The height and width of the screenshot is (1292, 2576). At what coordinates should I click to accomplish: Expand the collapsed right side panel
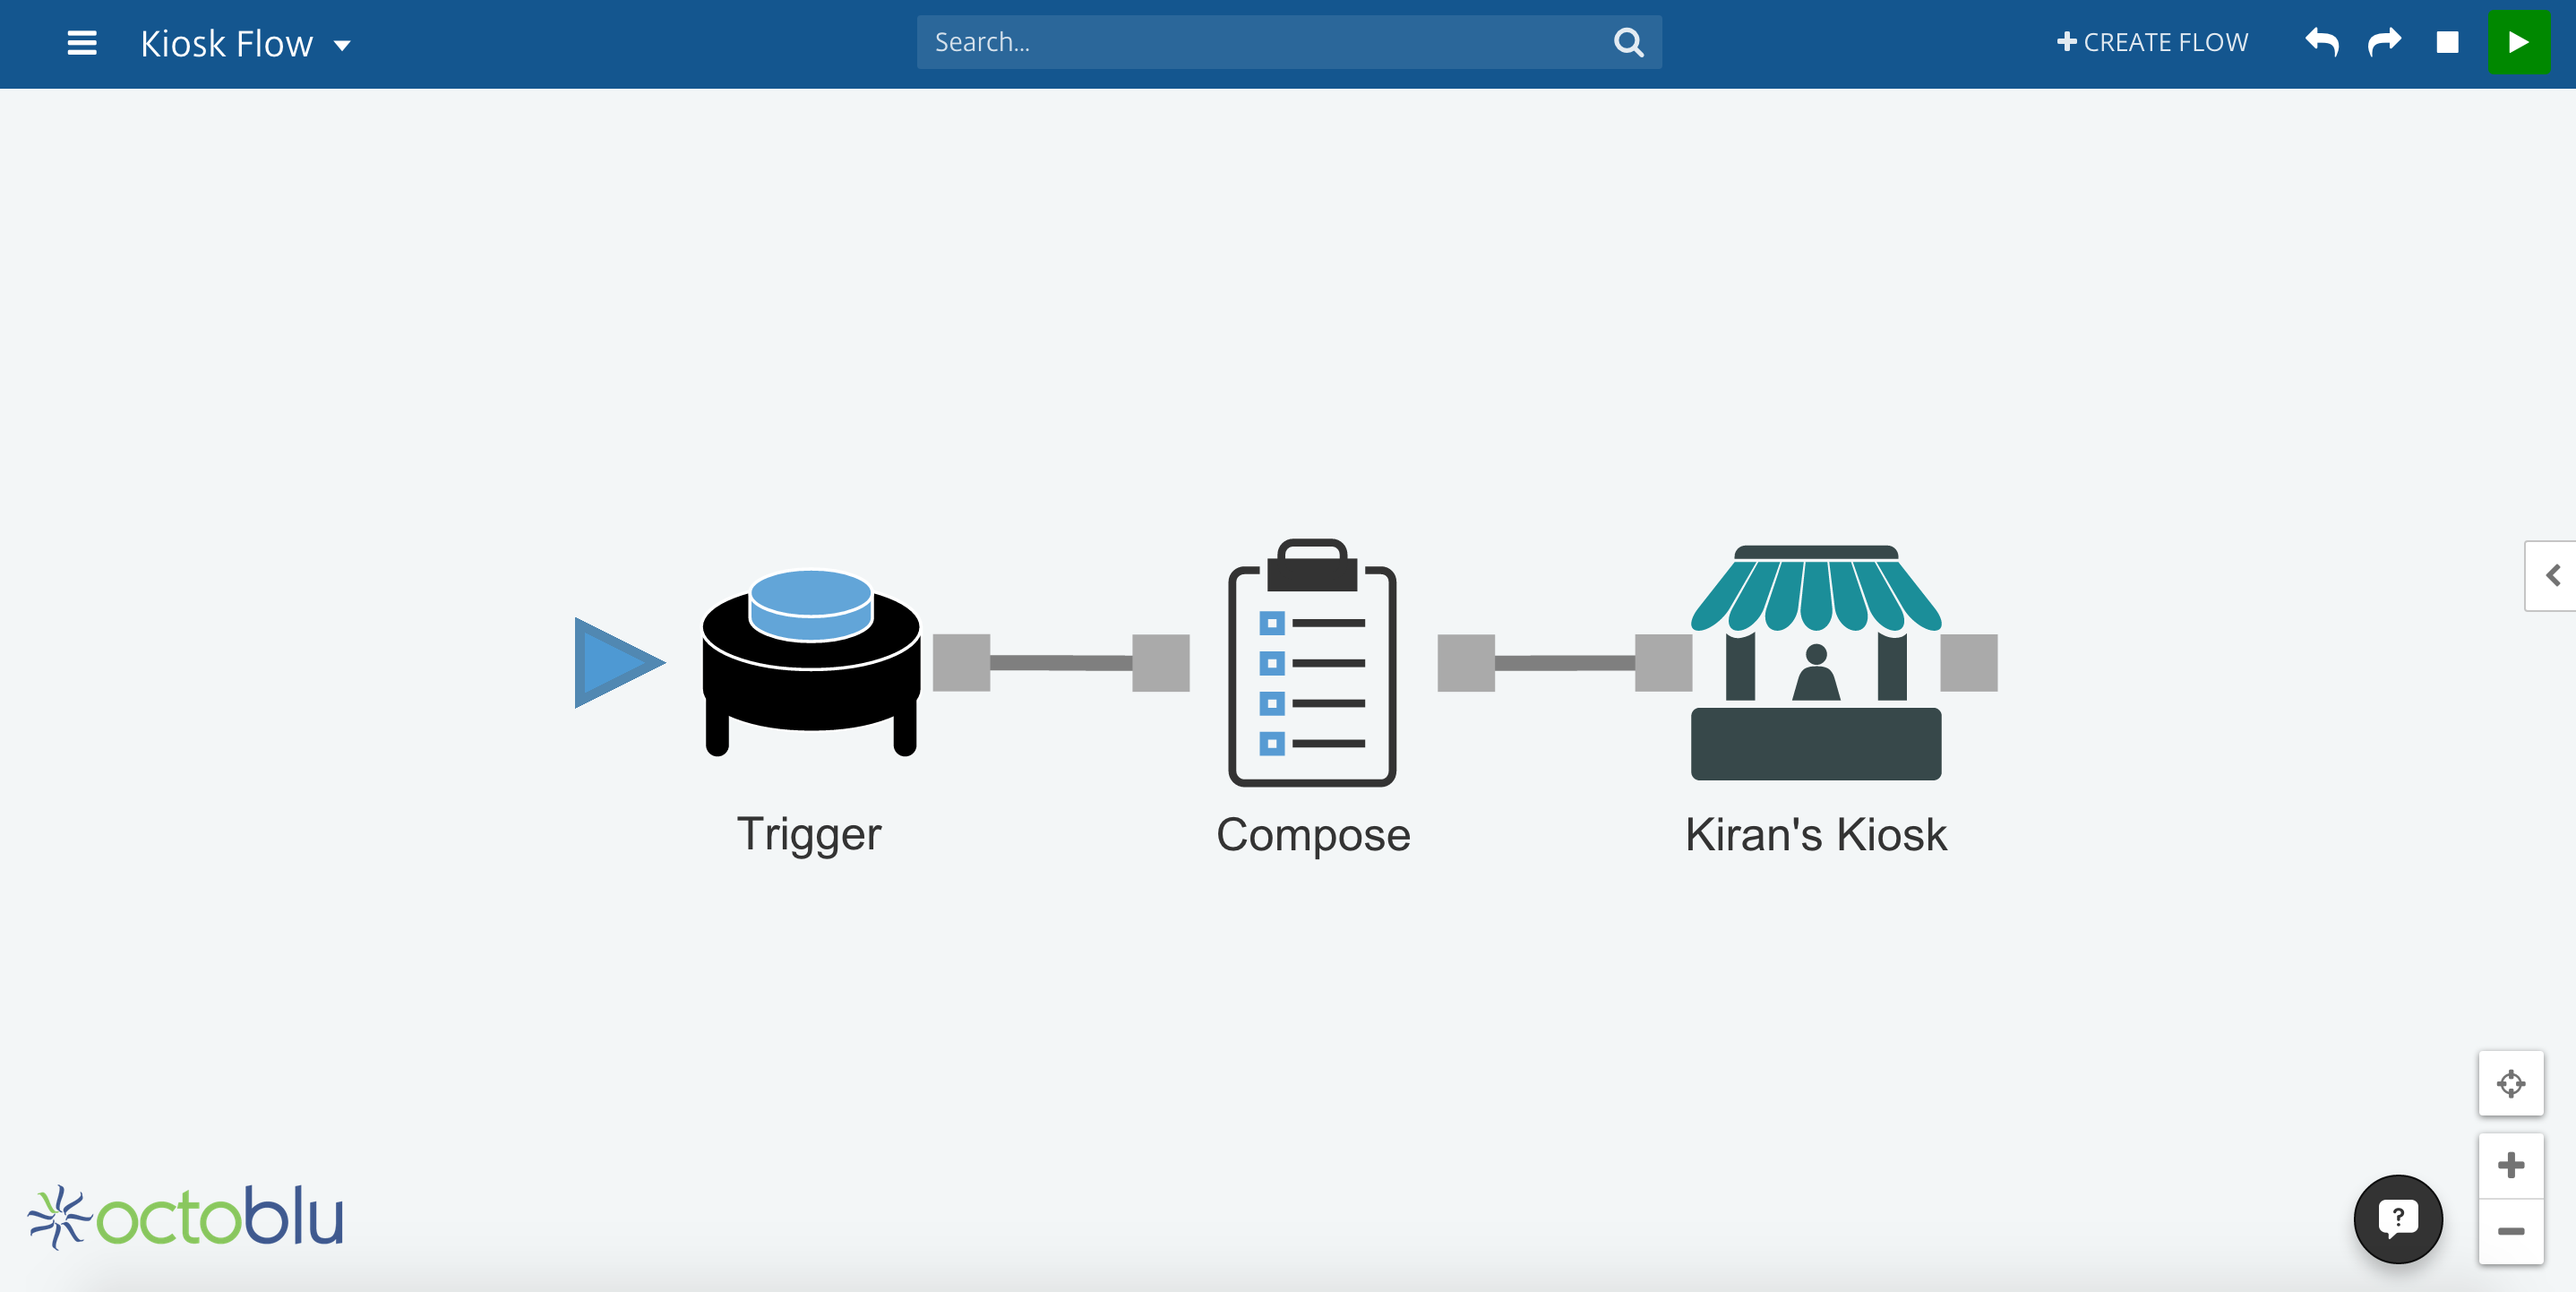pos(2553,575)
